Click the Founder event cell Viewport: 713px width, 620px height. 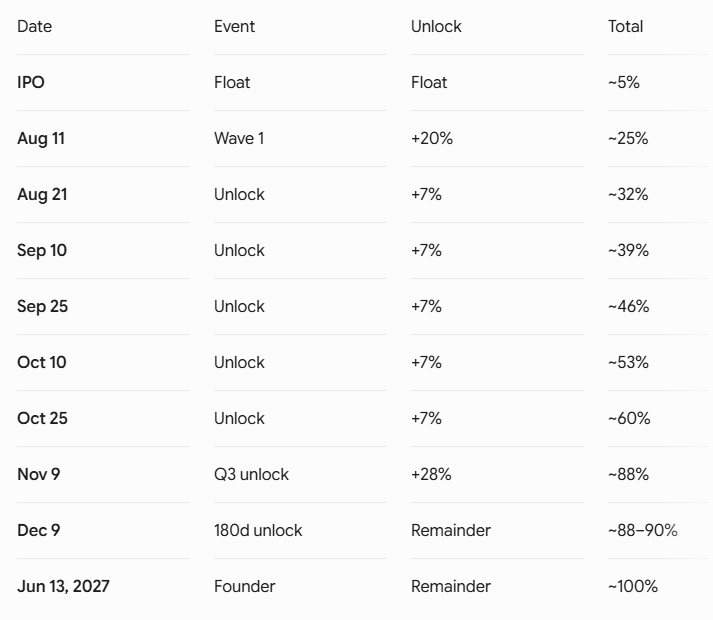pyautogui.click(x=245, y=586)
